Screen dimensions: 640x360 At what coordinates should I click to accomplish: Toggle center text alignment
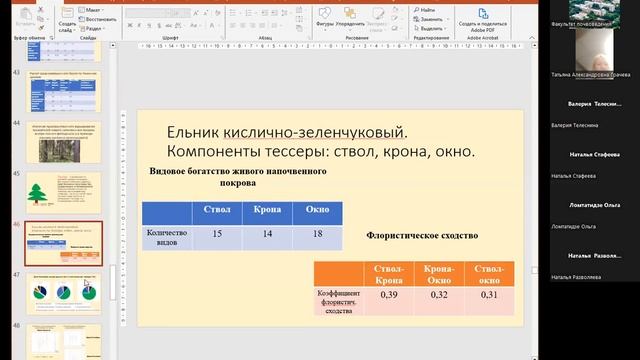[242, 26]
